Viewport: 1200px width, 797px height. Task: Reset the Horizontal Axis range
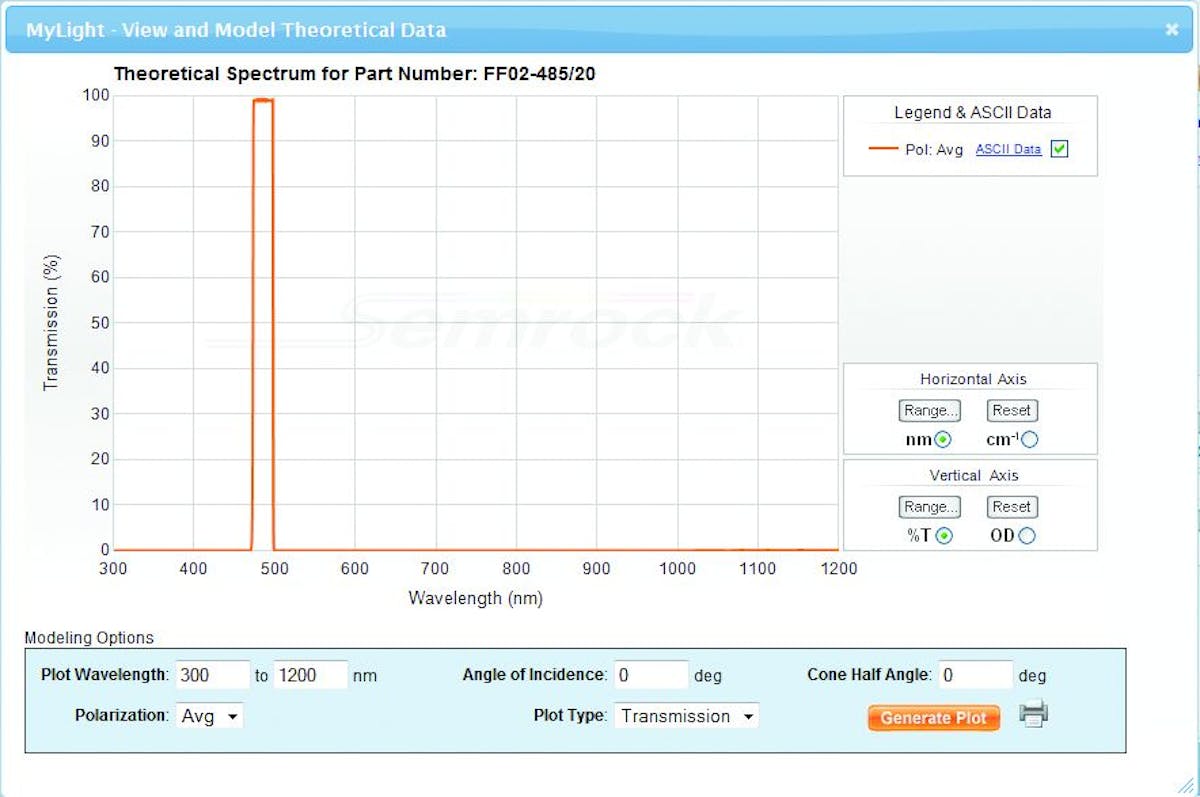click(1011, 410)
